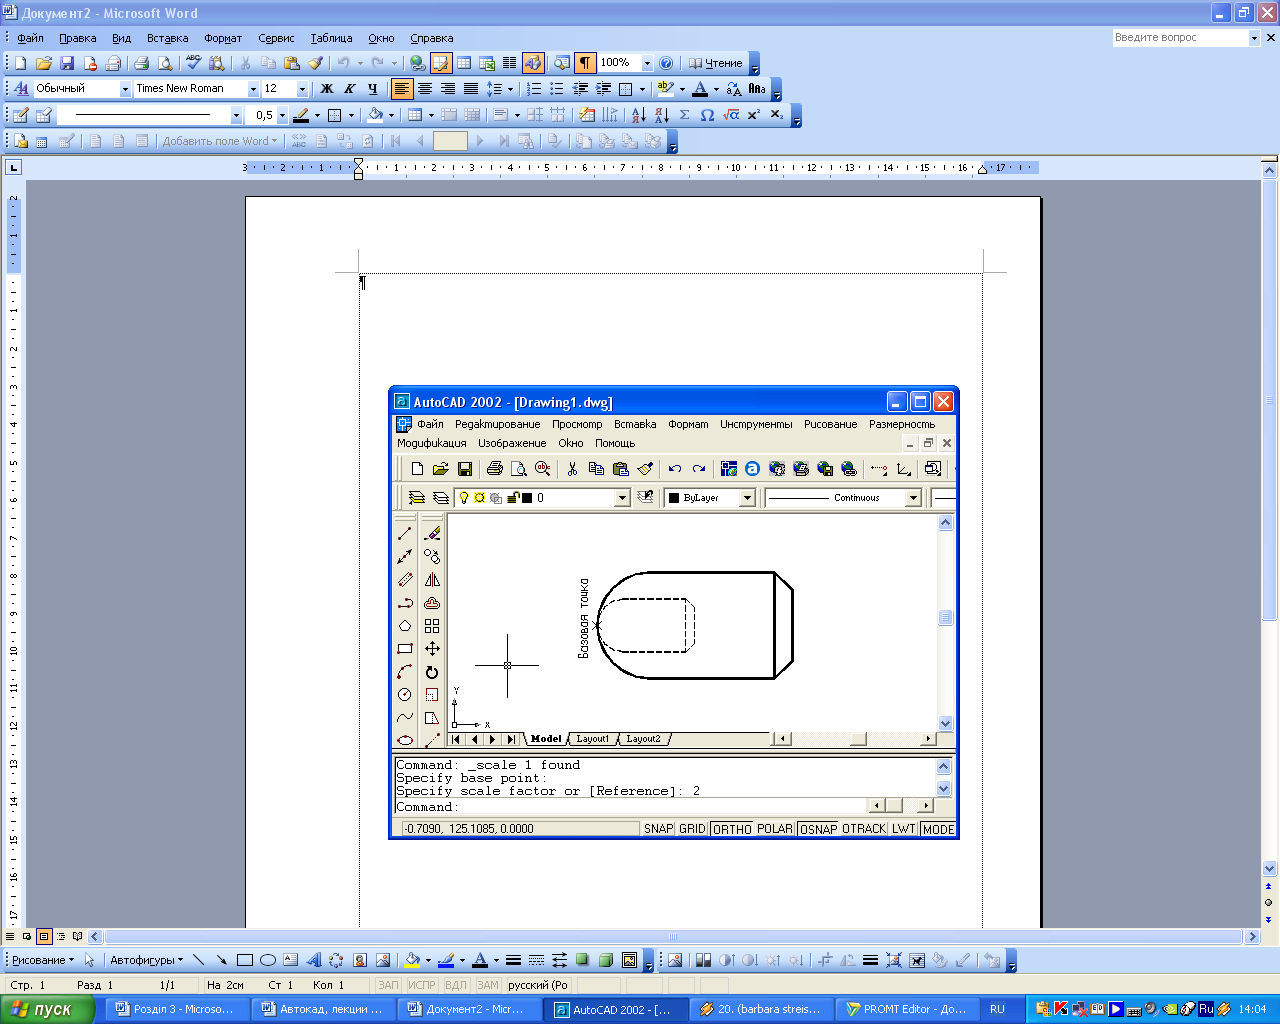The height and width of the screenshot is (1024, 1280).
Task: Enable align left
Action: pyautogui.click(x=402, y=89)
